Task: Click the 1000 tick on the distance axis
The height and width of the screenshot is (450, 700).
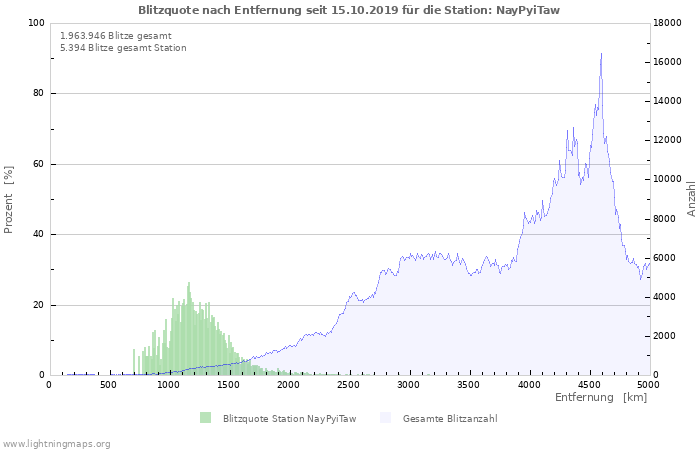Action: tap(169, 385)
